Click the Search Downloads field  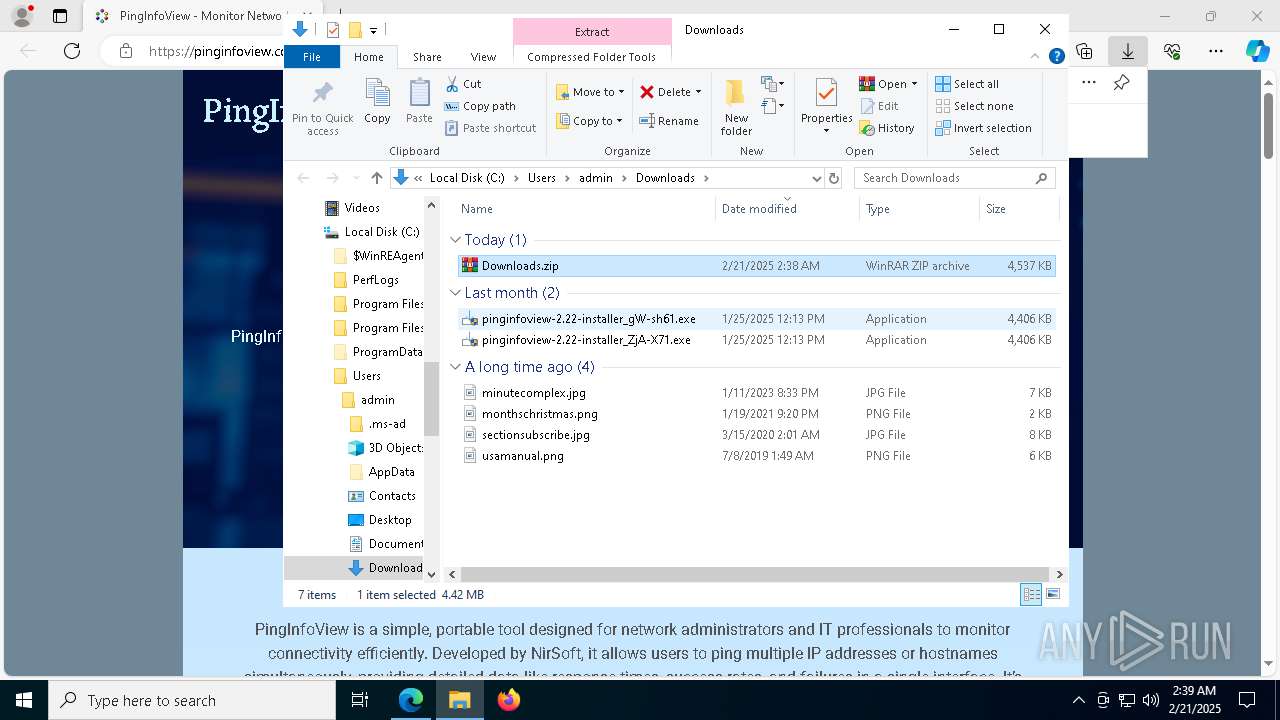(x=955, y=178)
